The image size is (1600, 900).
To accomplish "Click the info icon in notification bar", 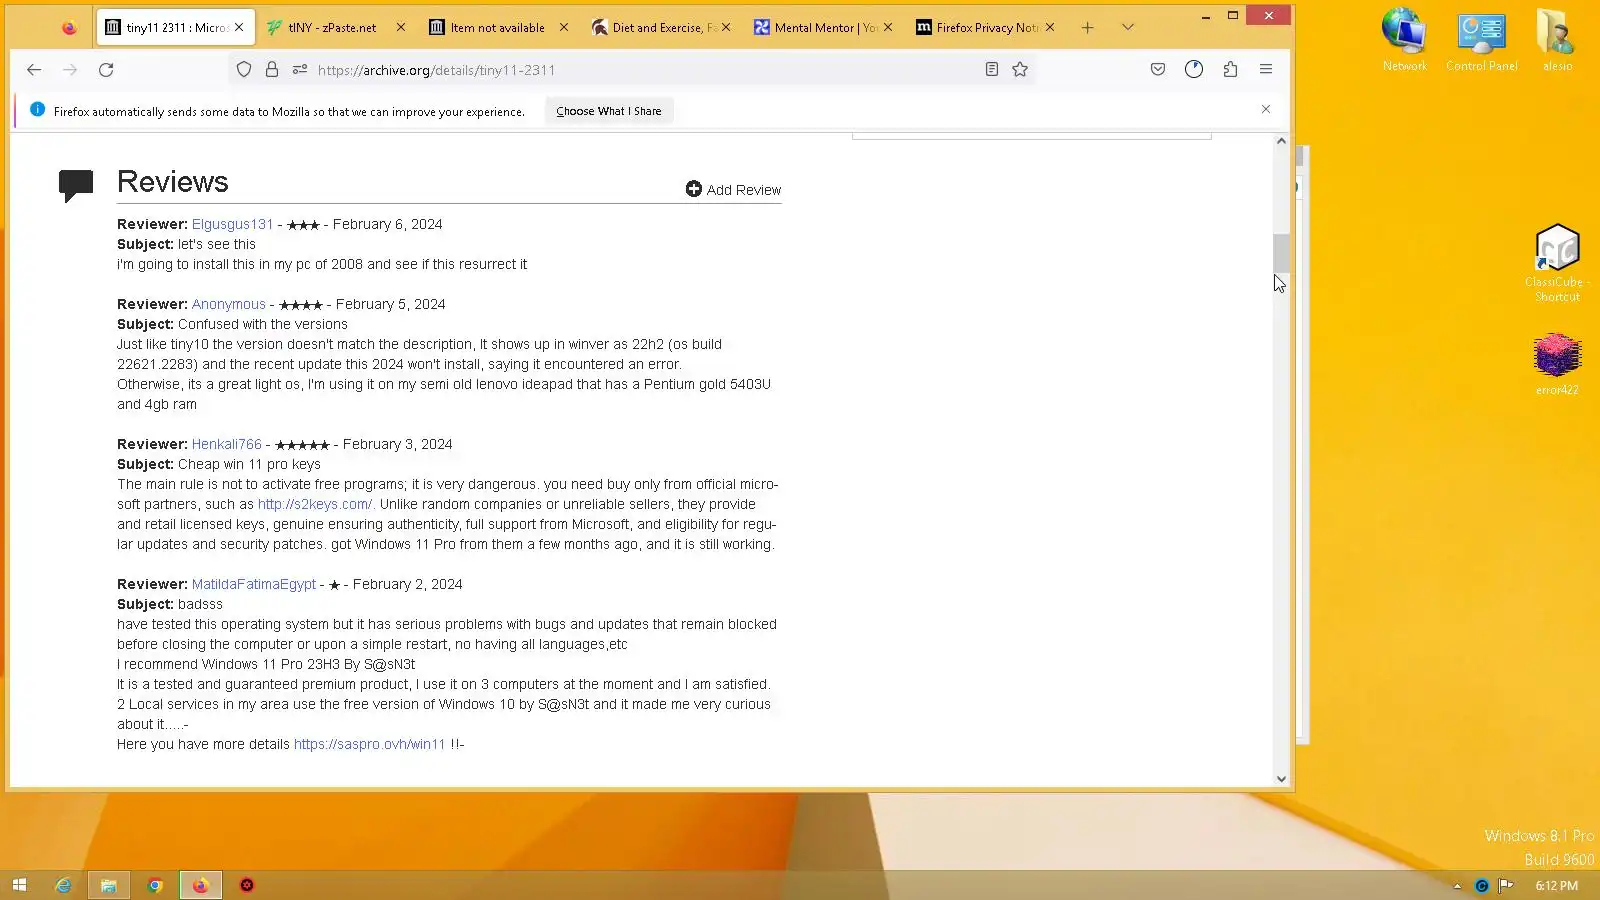I will 37,110.
